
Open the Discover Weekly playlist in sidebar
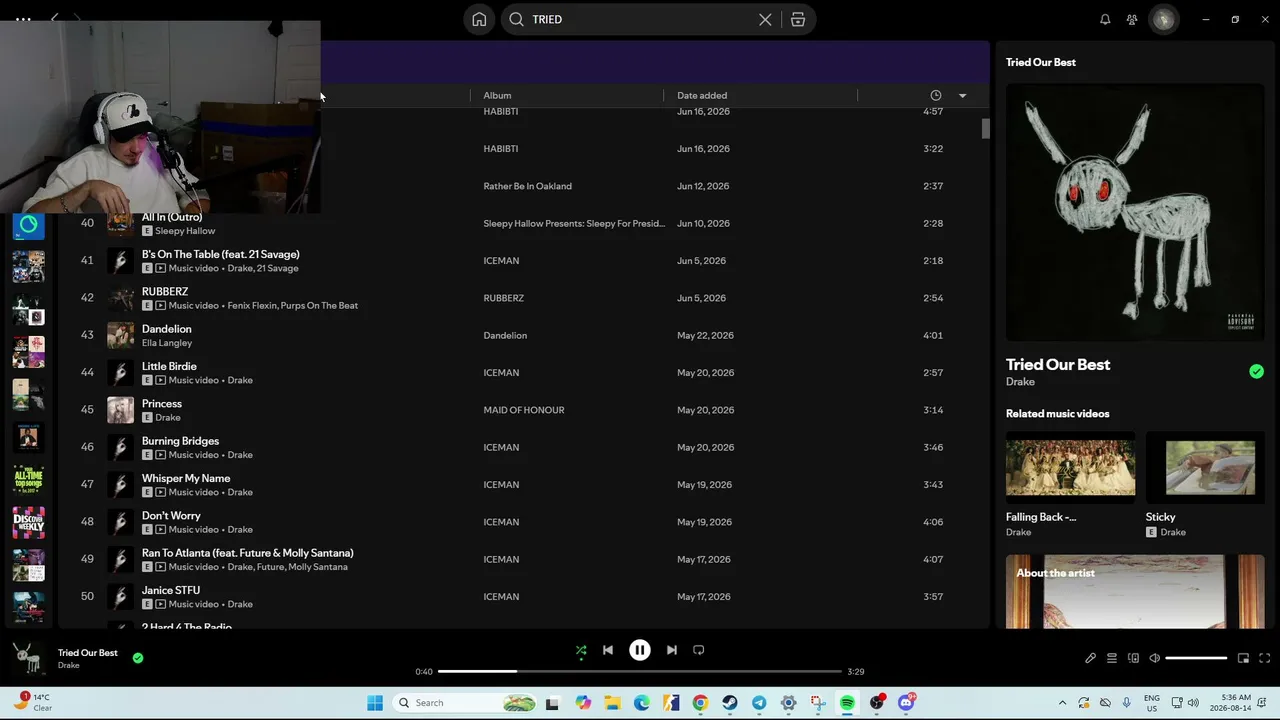click(x=28, y=521)
